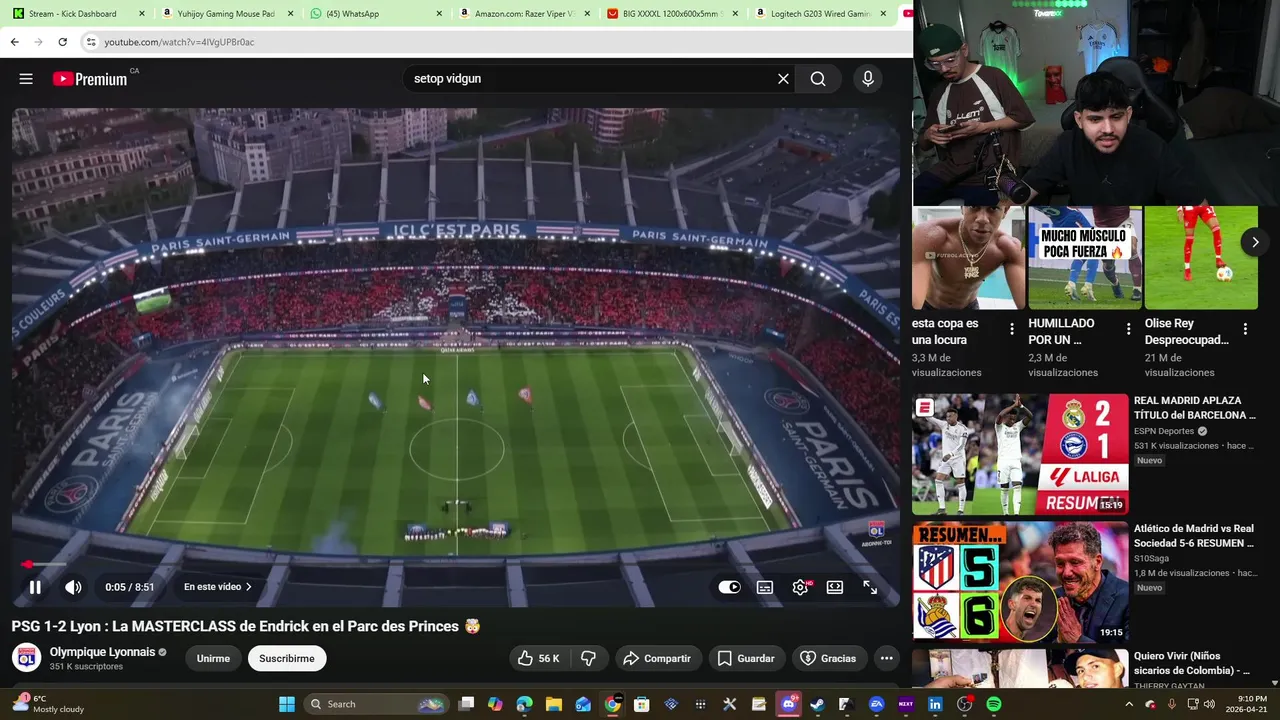The width and height of the screenshot is (1280, 720).
Task: Open more actions menu next to Gracias
Action: pos(886,658)
